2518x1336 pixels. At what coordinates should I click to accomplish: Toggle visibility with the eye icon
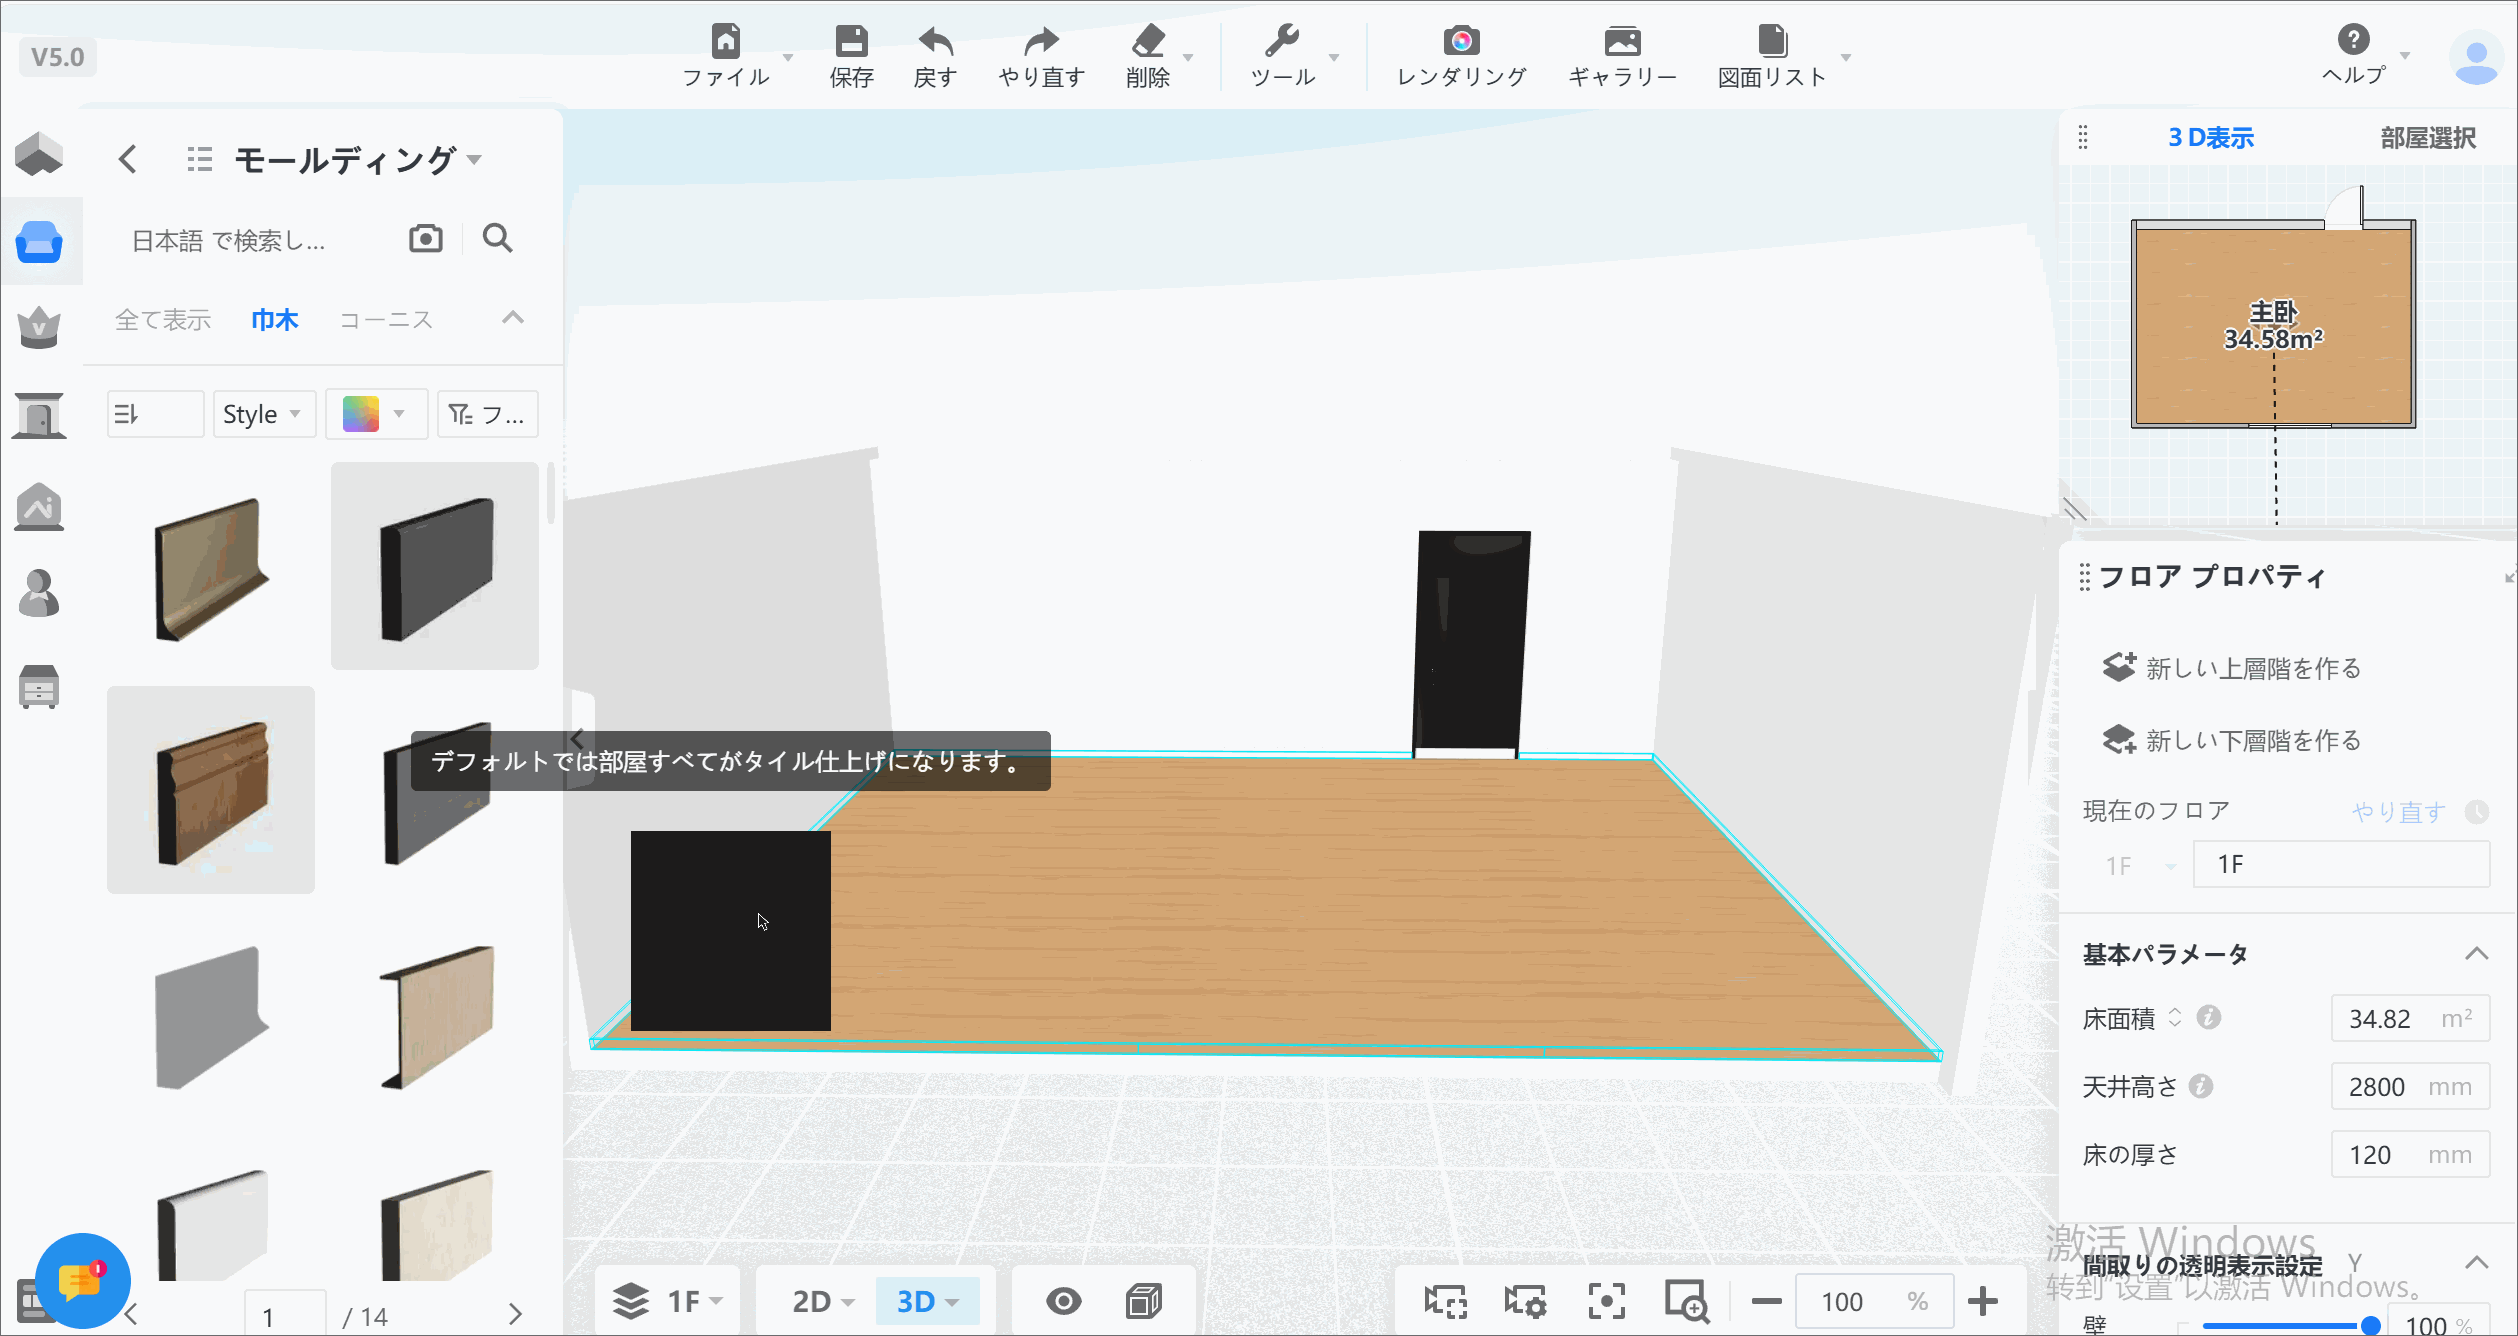1063,1301
